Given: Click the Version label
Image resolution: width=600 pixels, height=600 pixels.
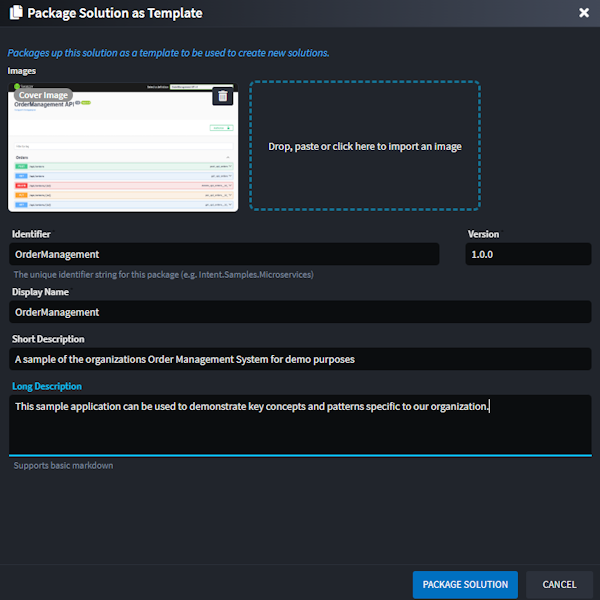Looking at the screenshot, I should click(x=483, y=234).
